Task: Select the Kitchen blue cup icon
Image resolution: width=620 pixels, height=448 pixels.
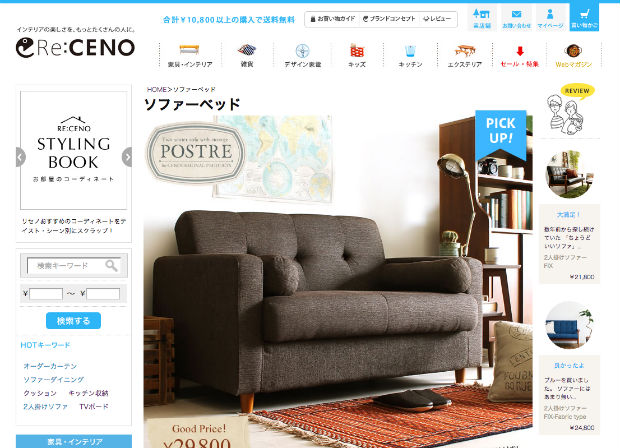Action: point(410,51)
